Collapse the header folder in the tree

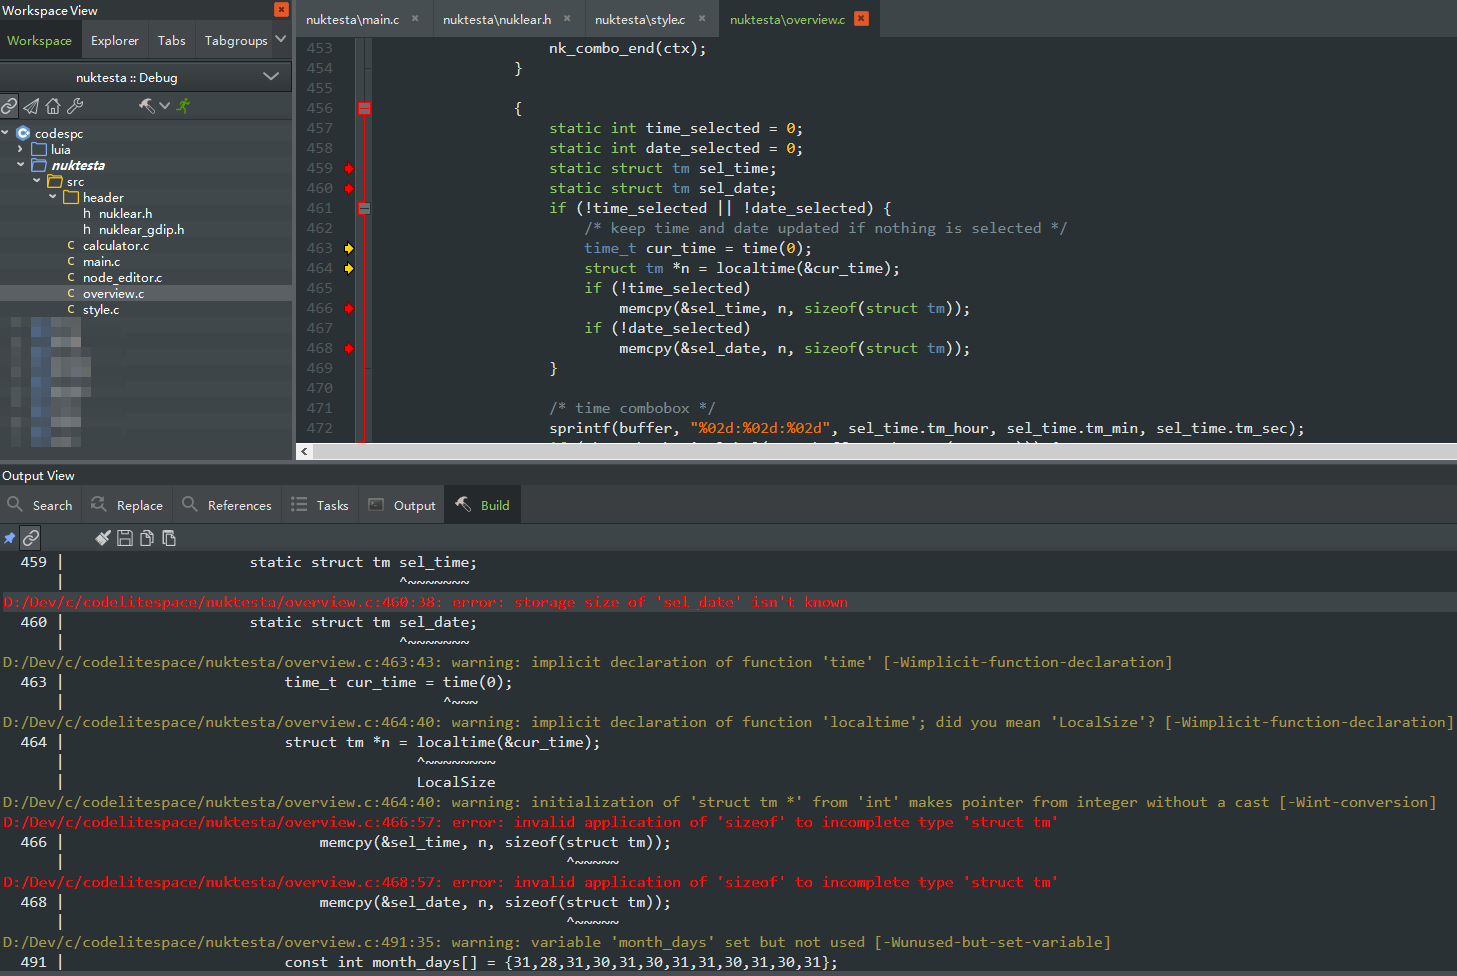point(52,197)
